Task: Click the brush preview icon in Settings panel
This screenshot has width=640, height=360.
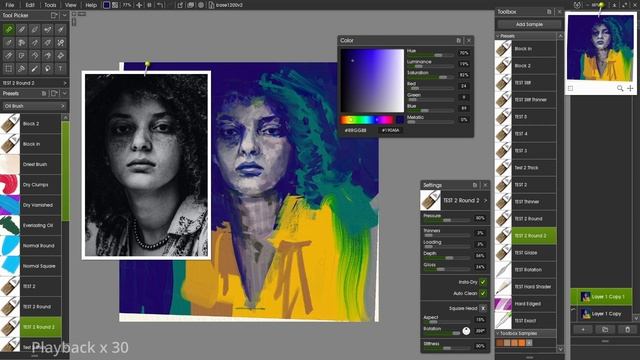Action: 430,200
